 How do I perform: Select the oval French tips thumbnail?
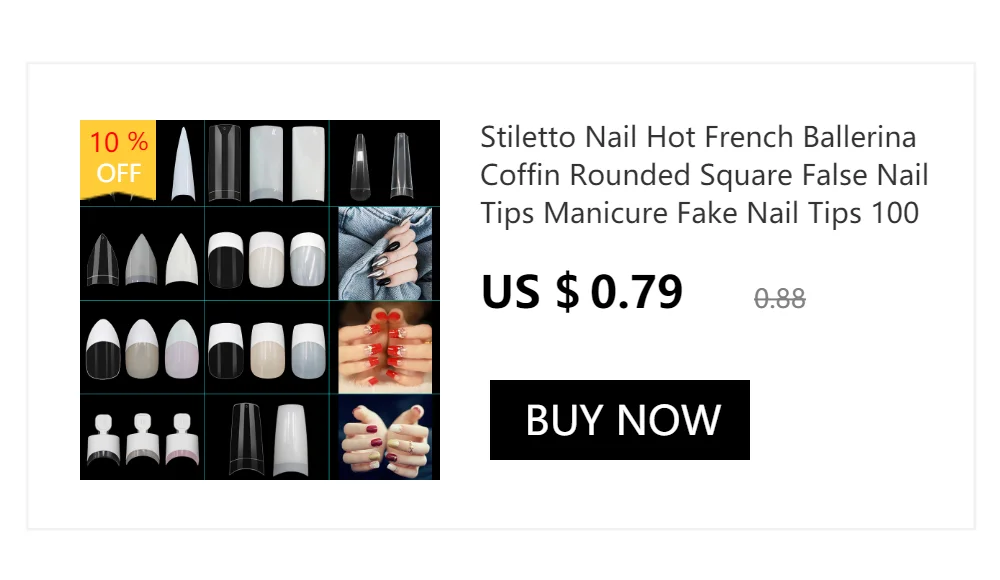tap(142, 348)
